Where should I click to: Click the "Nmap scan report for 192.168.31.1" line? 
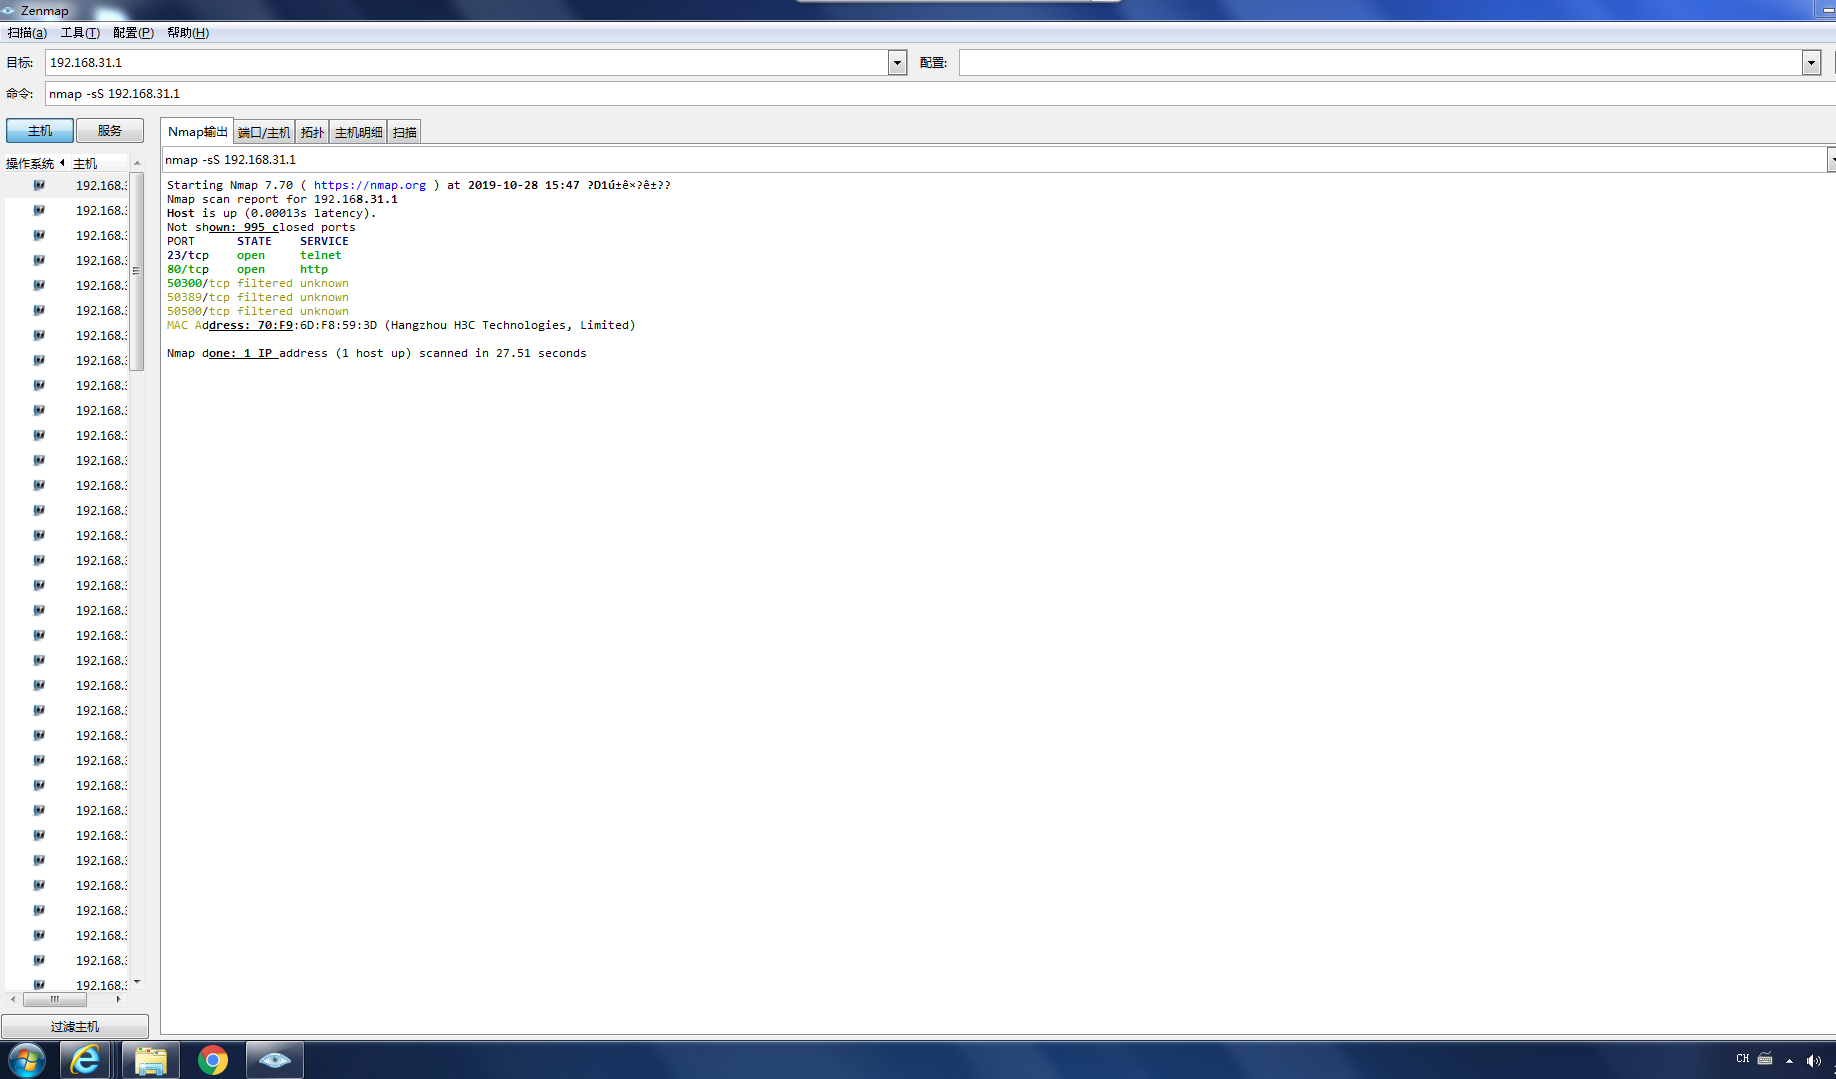(x=282, y=199)
